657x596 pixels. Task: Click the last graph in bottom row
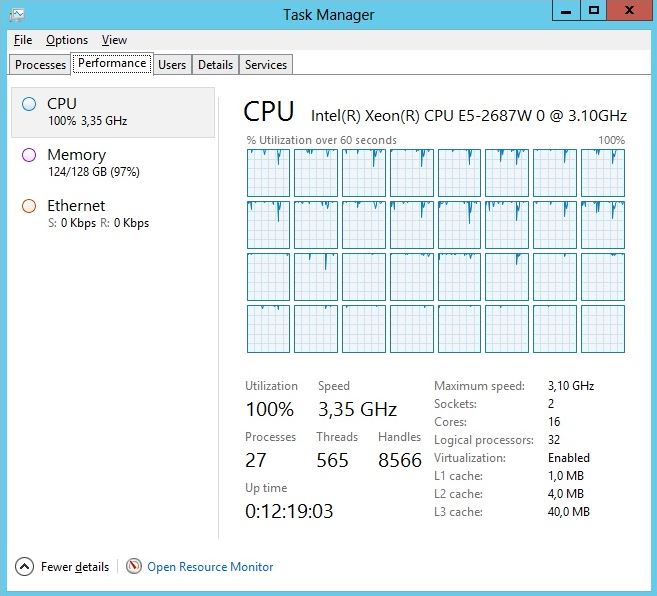[x=603, y=329]
